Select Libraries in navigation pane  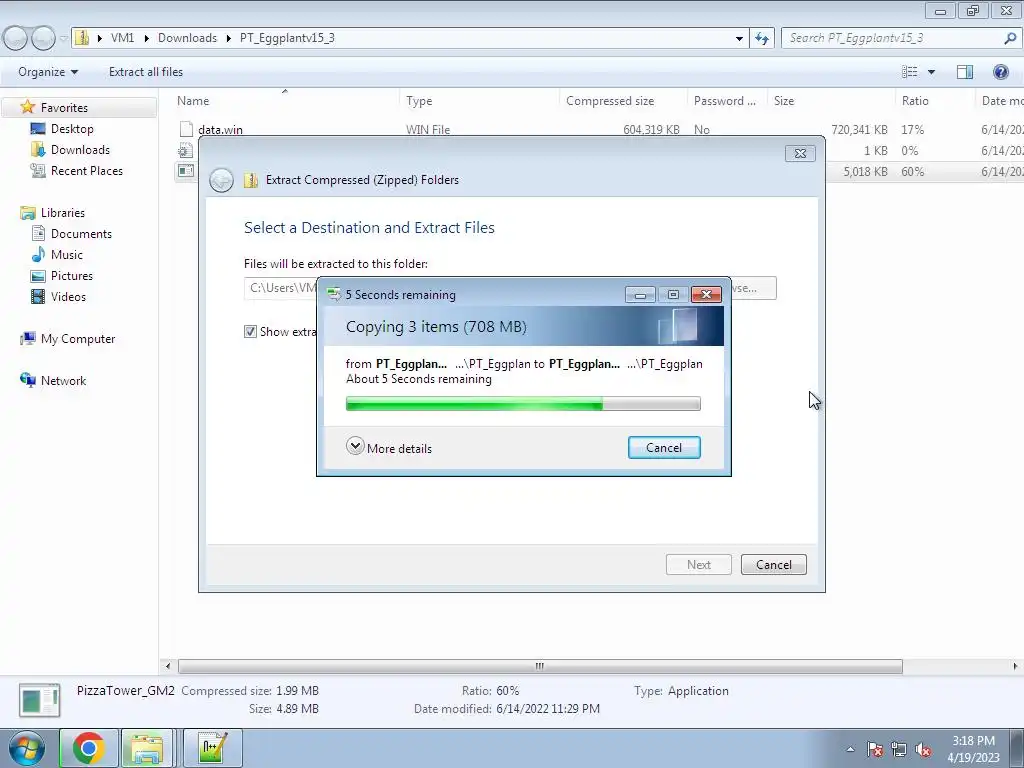[63, 213]
